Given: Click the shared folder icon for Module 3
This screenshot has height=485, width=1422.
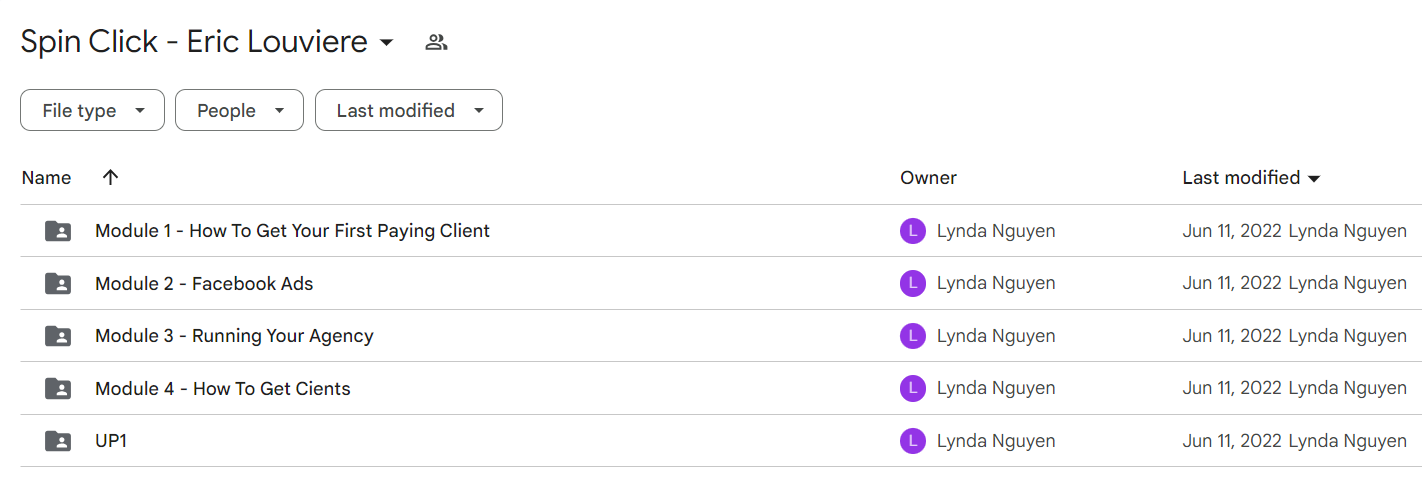Looking at the screenshot, I should [x=59, y=336].
